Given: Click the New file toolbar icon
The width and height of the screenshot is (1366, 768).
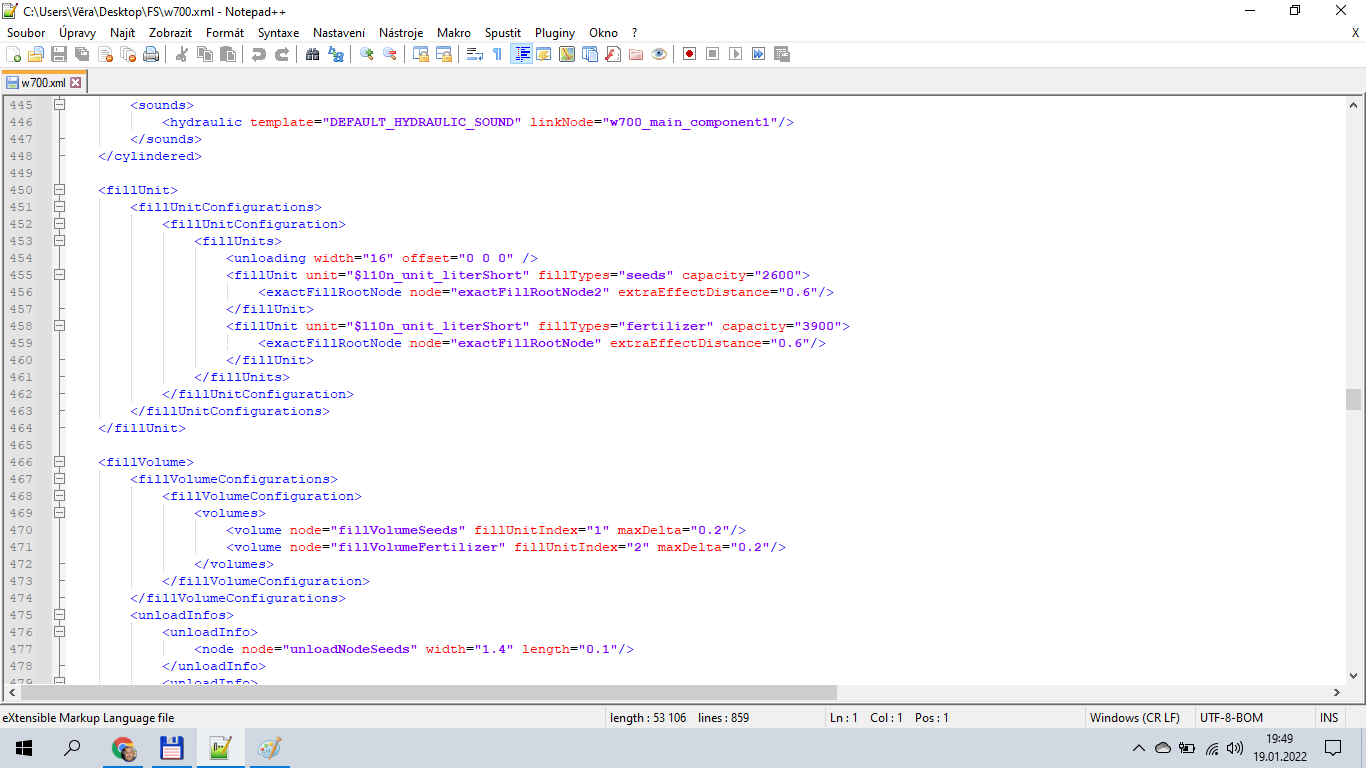Looking at the screenshot, I should tap(14, 54).
